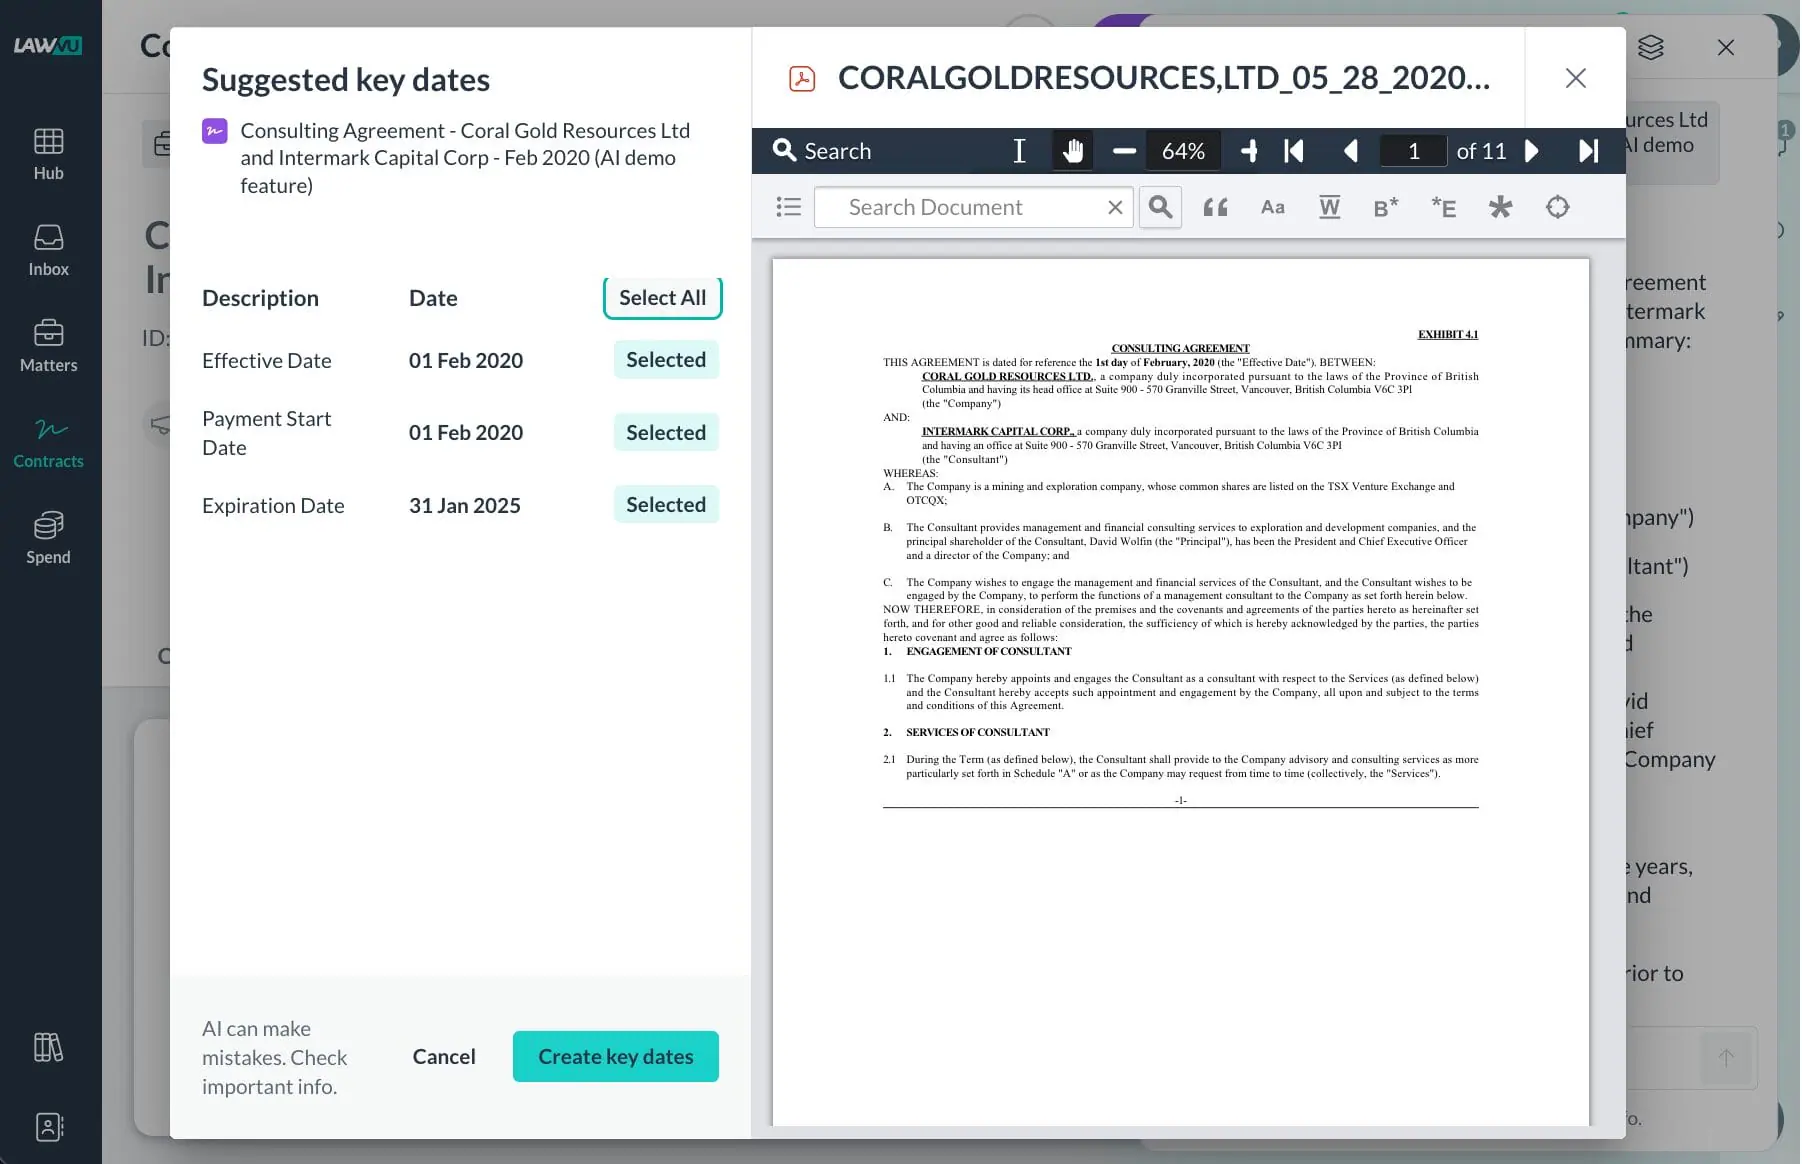
Task: Click the PDF file icon
Action: coord(802,78)
